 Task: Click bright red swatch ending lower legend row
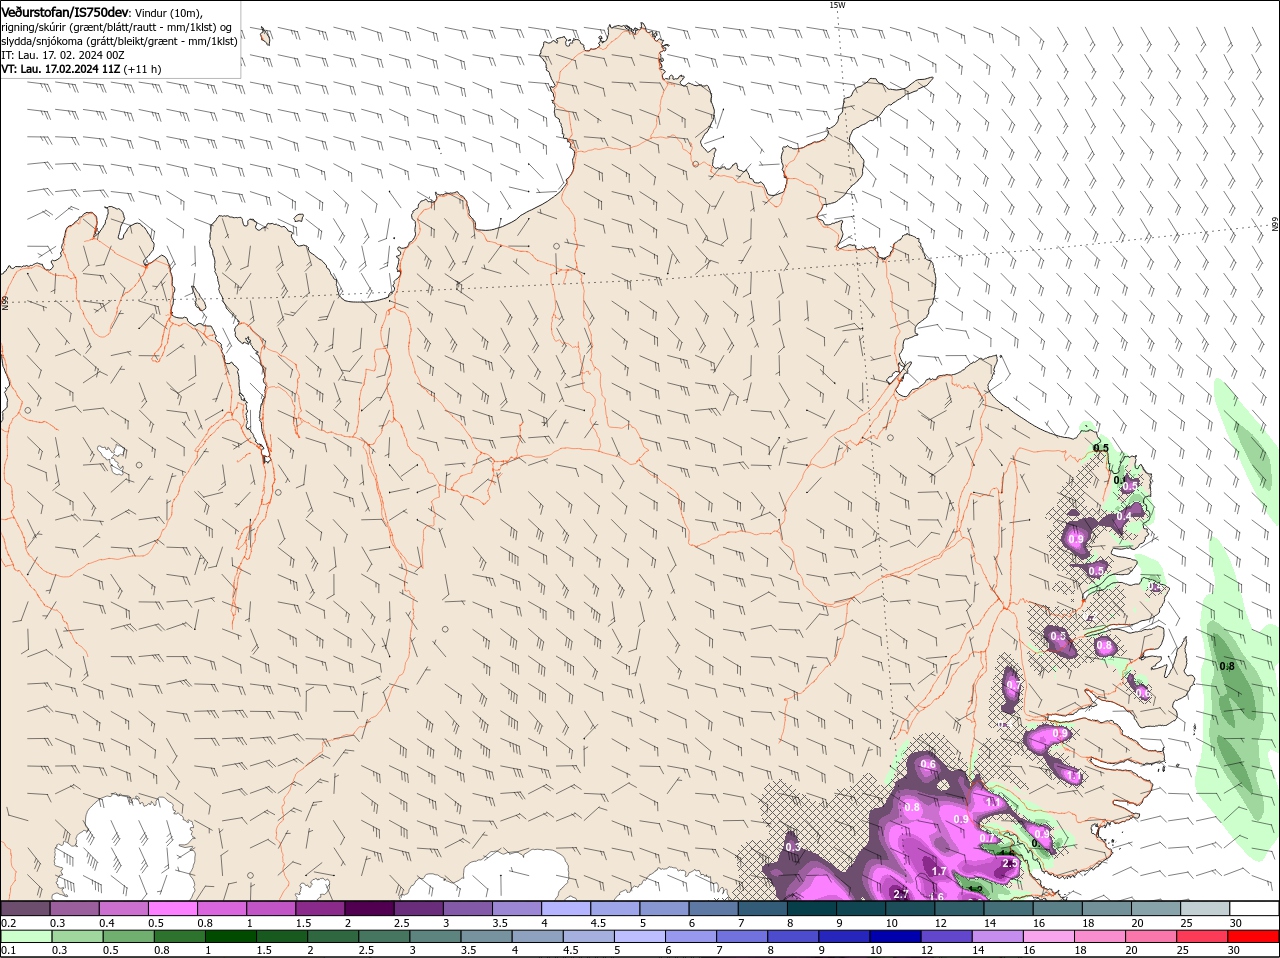click(1255, 936)
